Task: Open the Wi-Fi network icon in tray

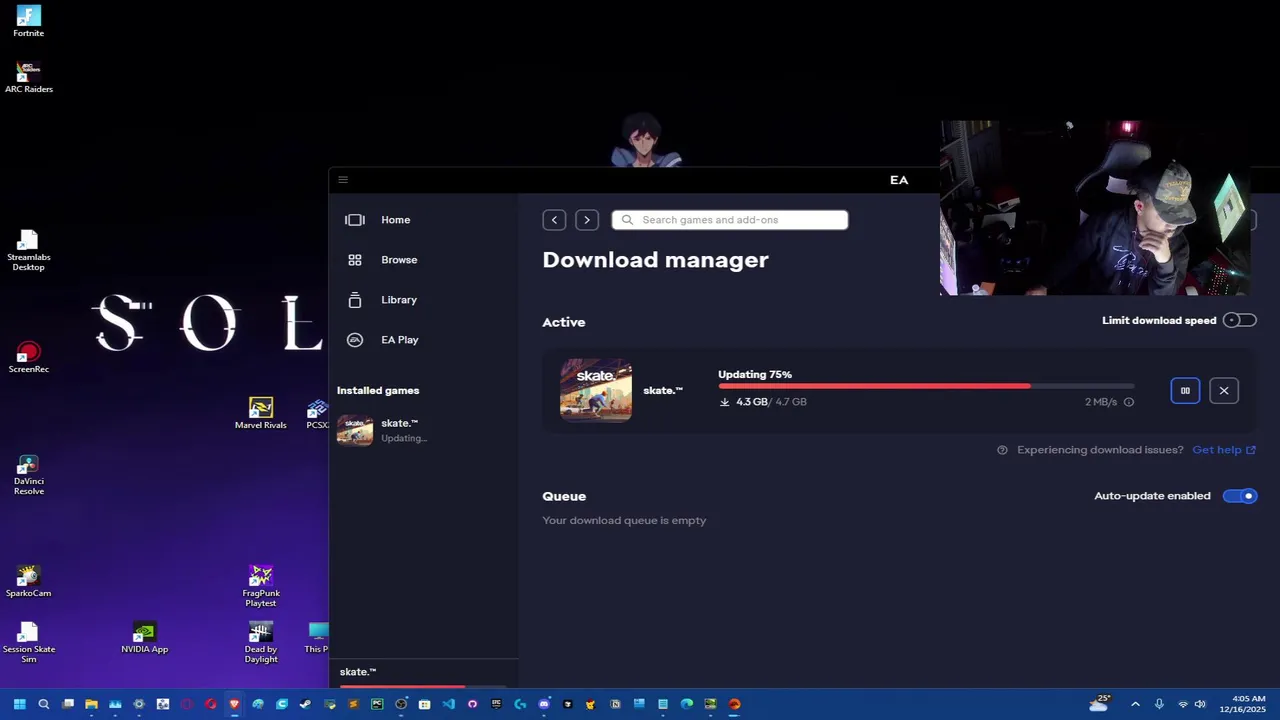Action: 1183,704
